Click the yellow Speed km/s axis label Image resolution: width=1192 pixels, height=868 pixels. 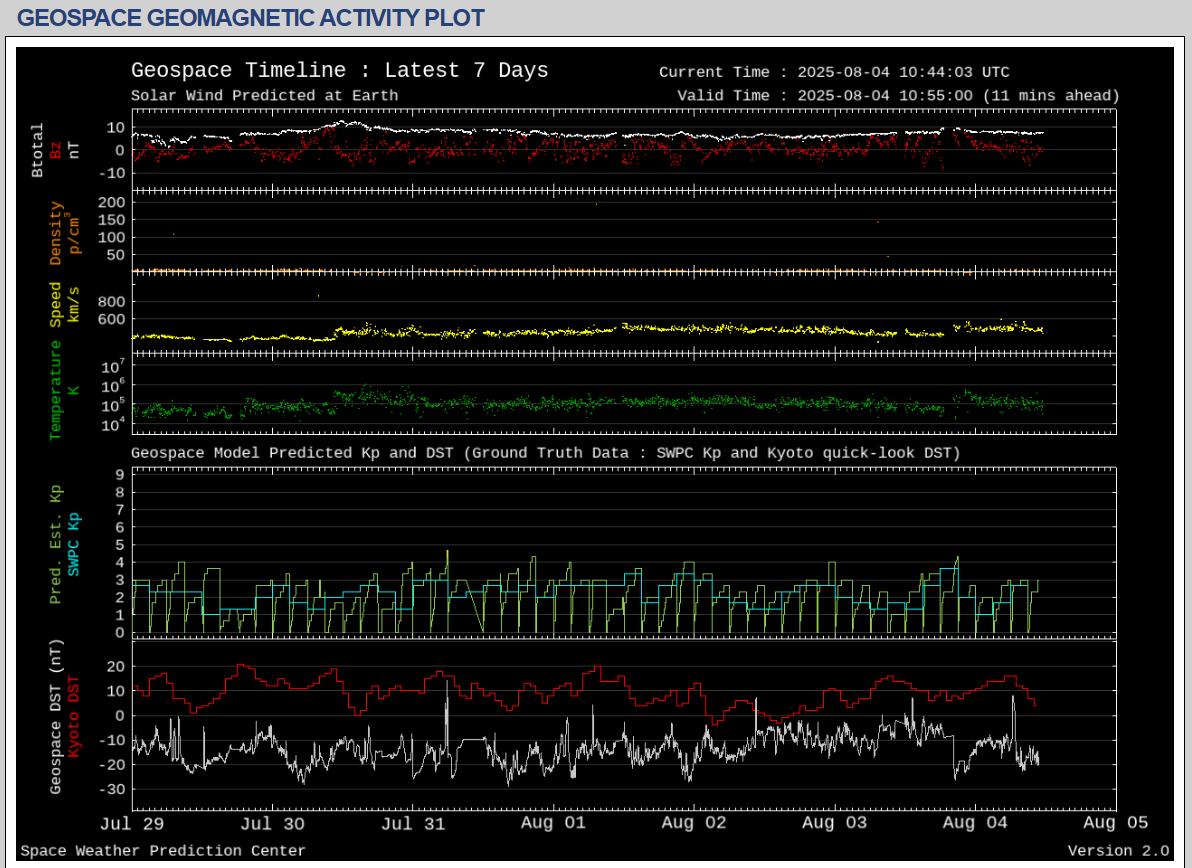pyautogui.click(x=63, y=305)
